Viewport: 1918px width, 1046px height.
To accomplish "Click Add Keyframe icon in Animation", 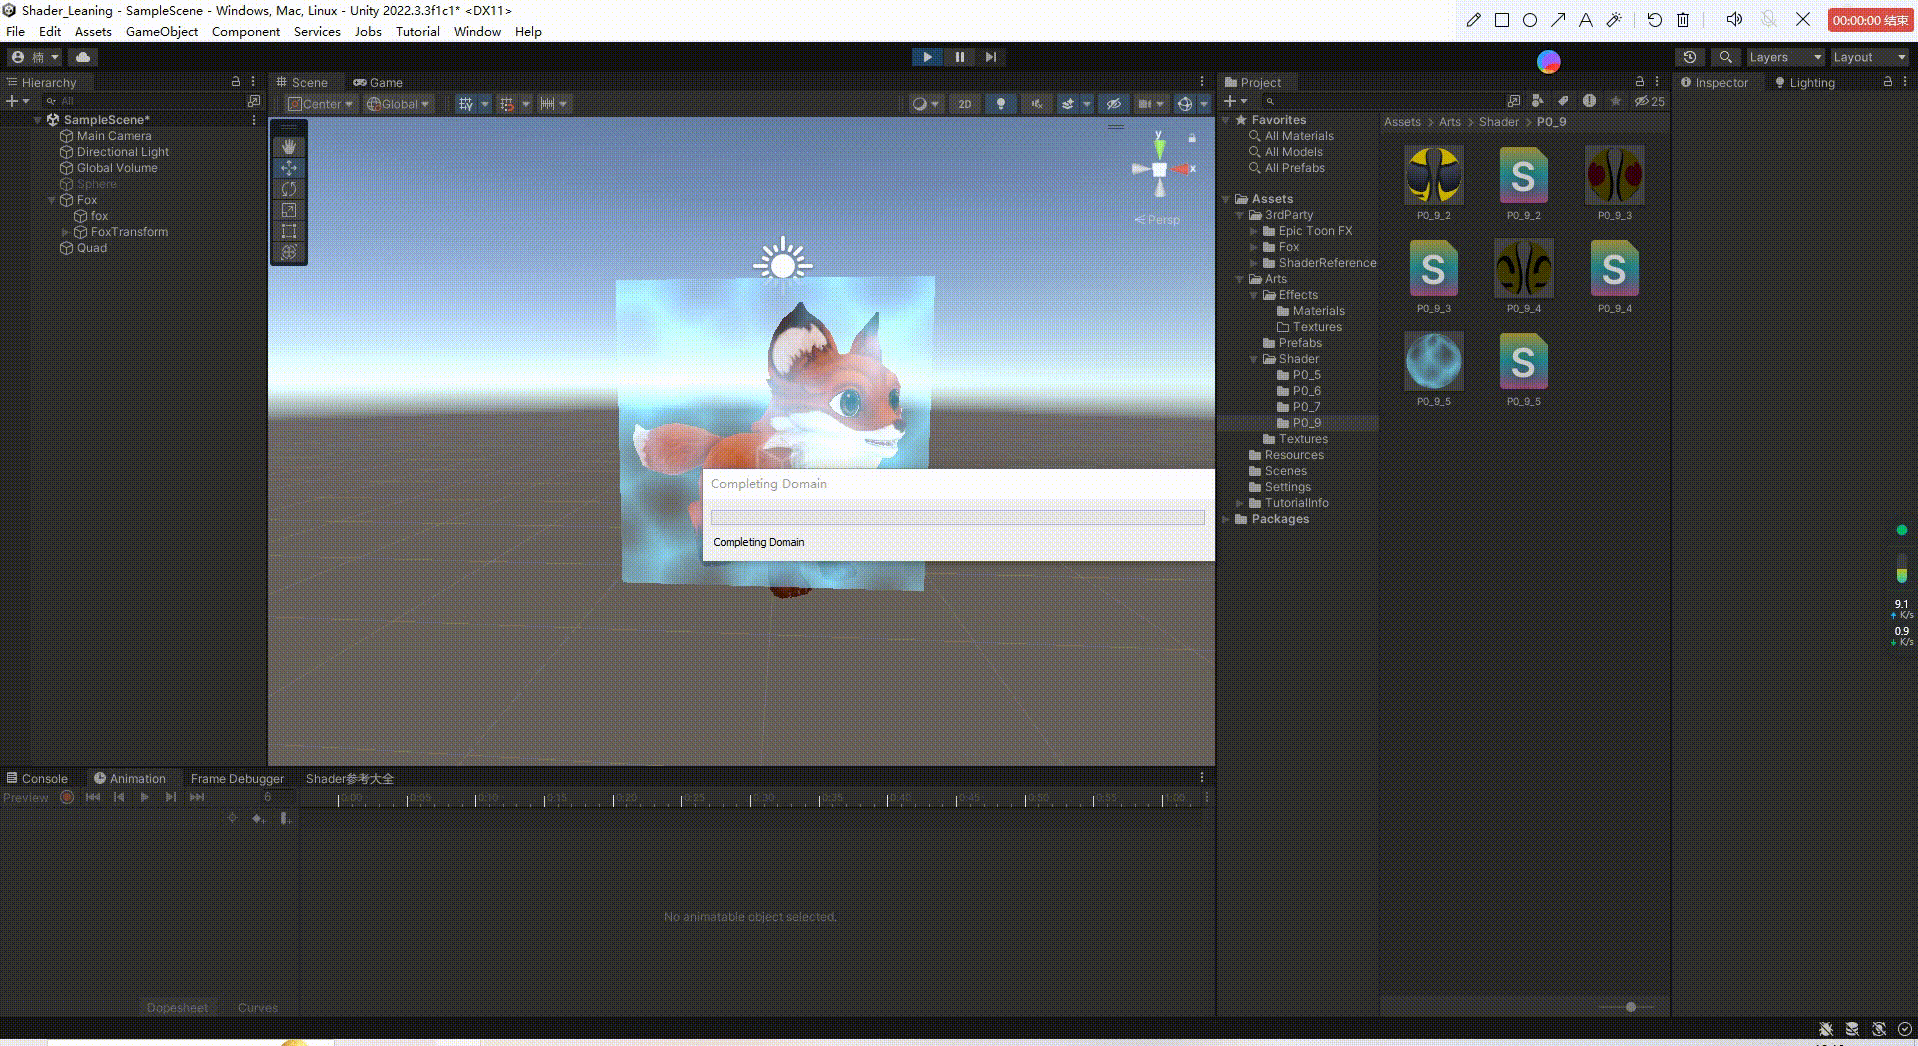I will click(x=257, y=818).
